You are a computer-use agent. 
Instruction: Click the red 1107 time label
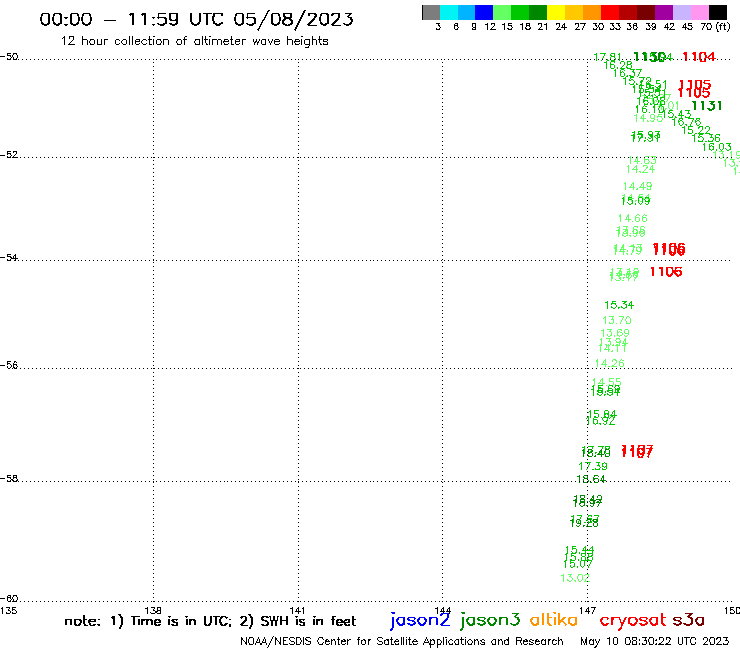click(x=637, y=451)
